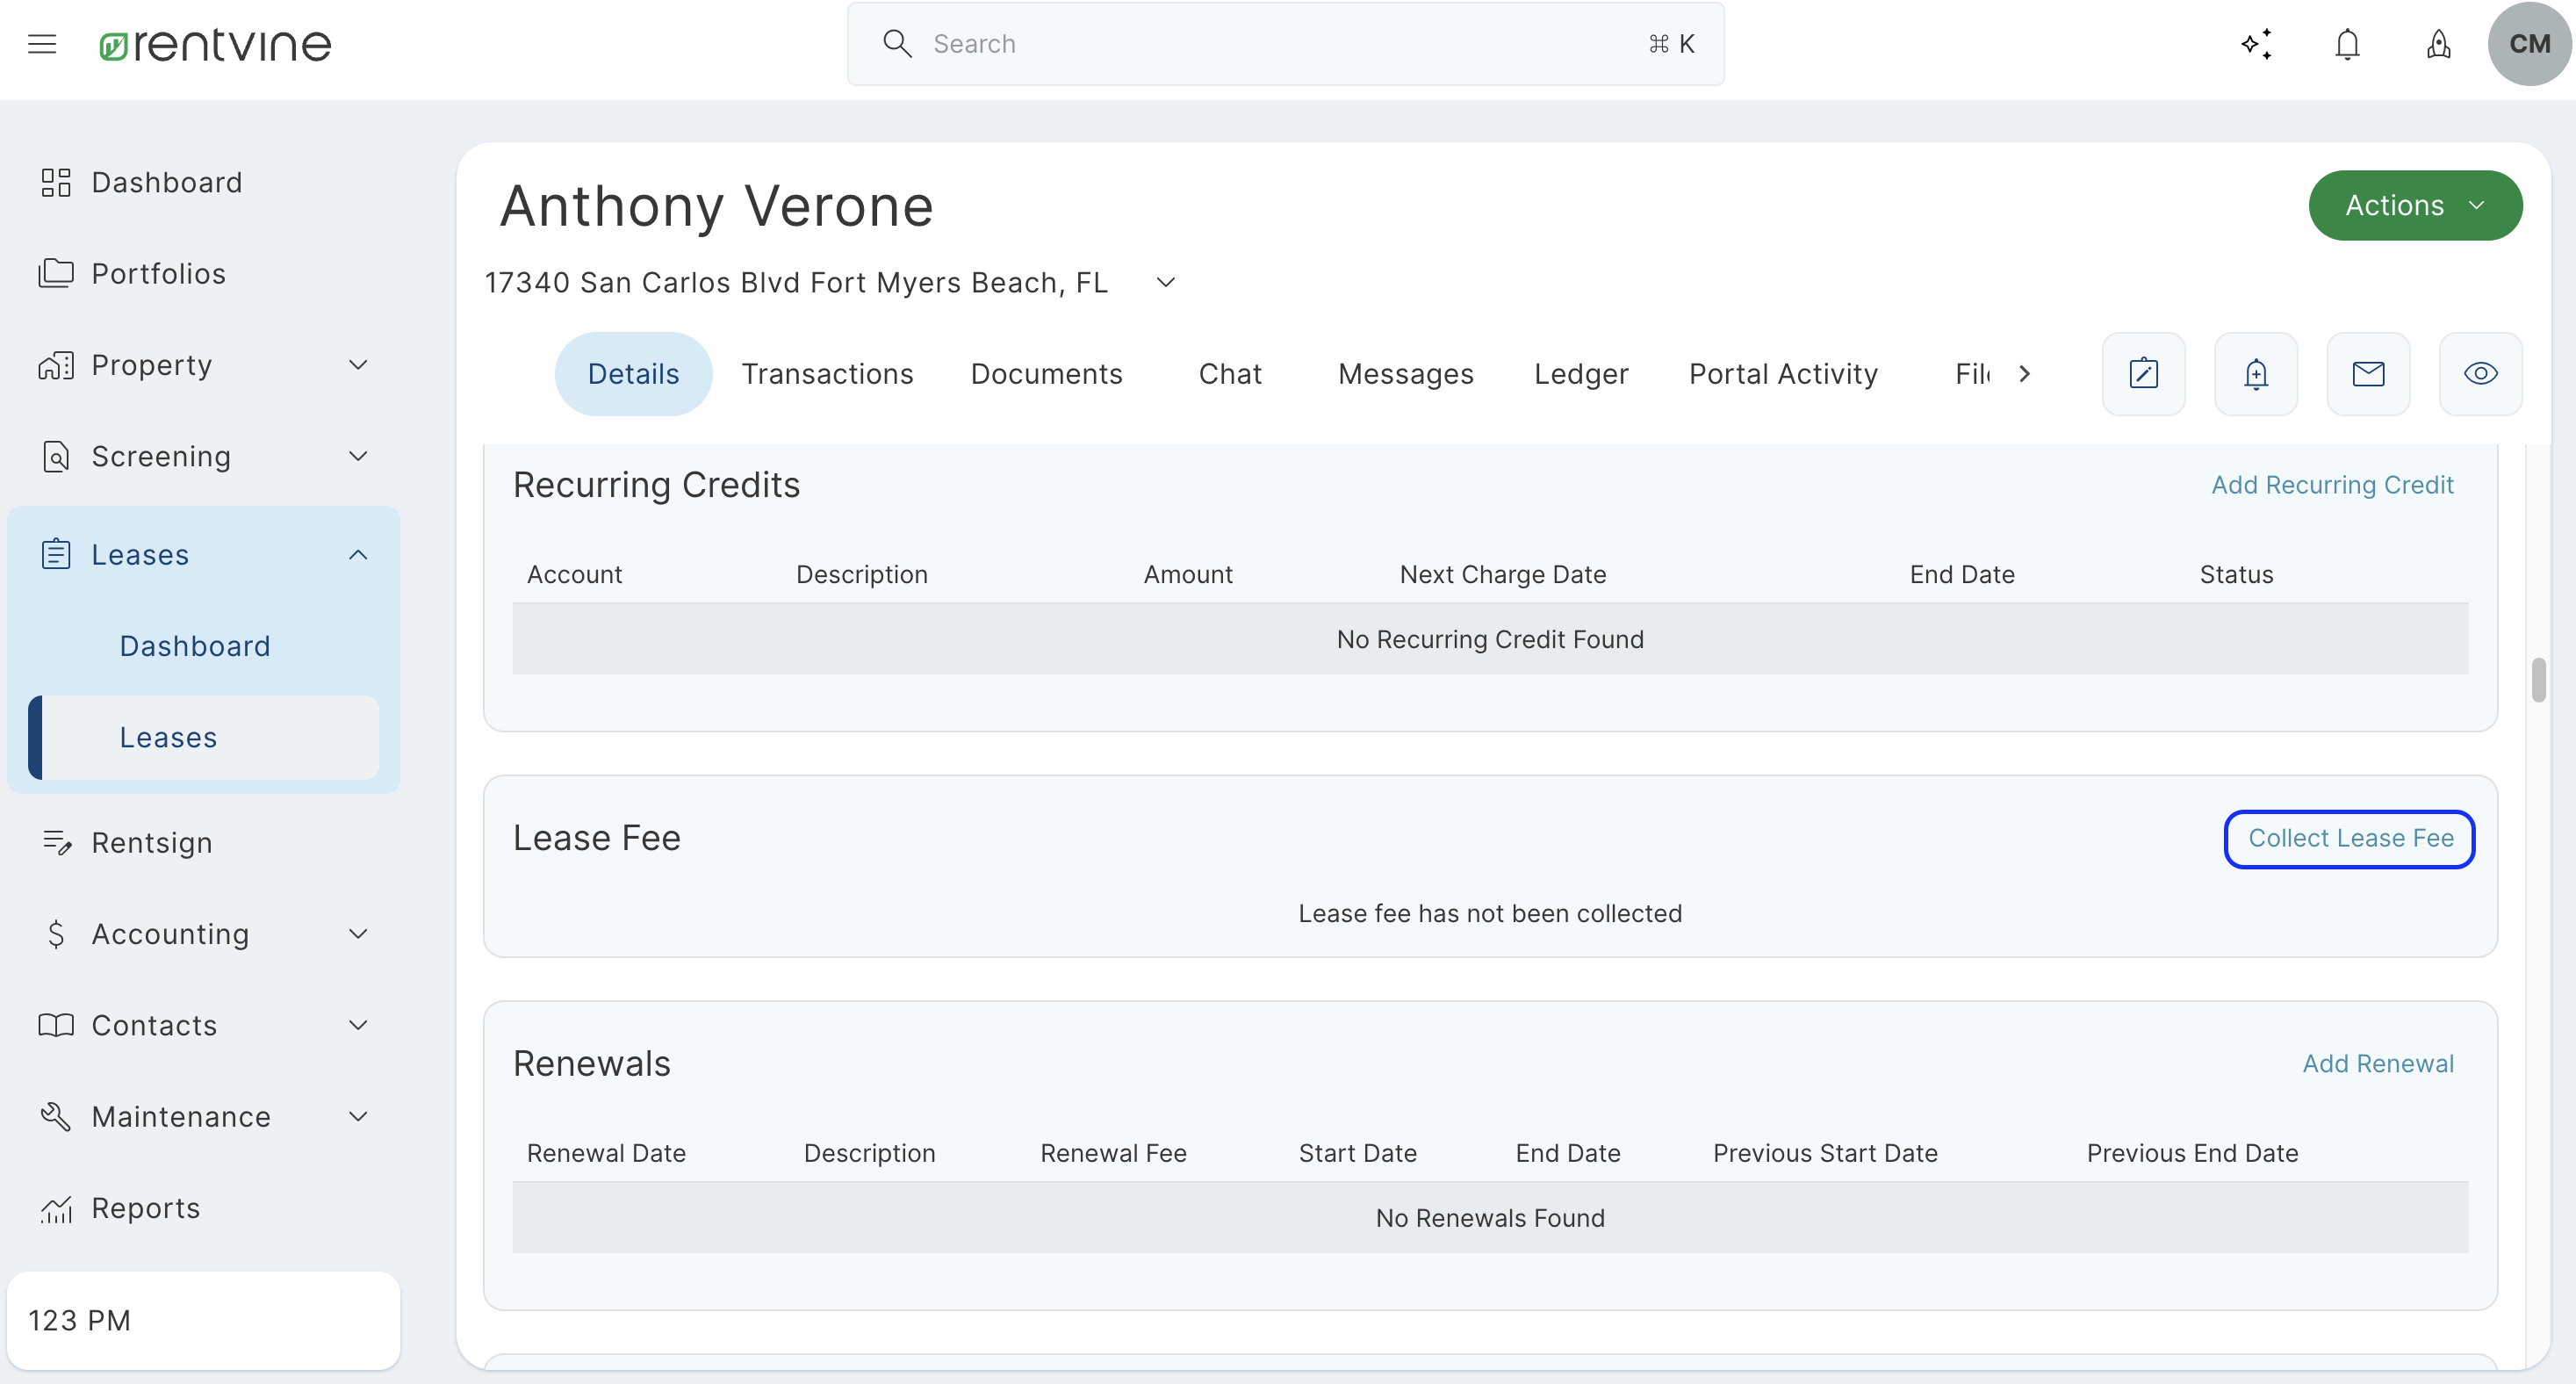
Task: Click the Leases clipboard icon
Action: tap(56, 554)
